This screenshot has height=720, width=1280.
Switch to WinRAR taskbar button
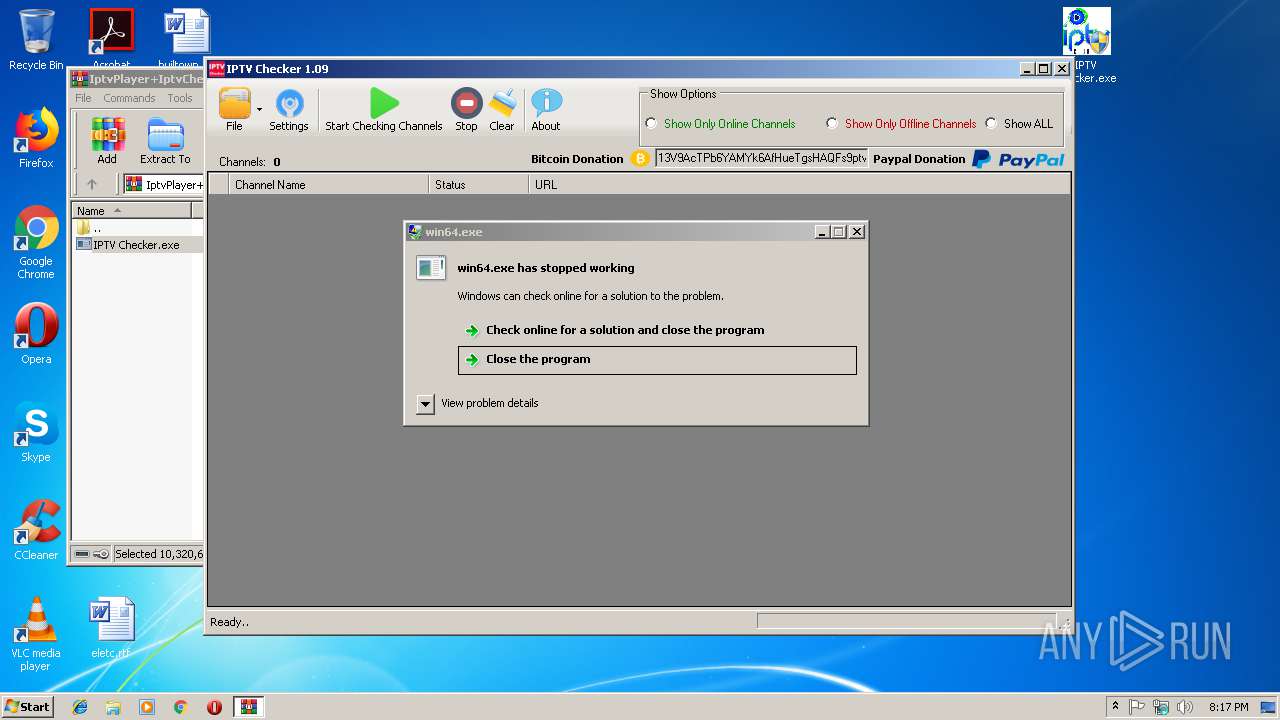[x=249, y=707]
